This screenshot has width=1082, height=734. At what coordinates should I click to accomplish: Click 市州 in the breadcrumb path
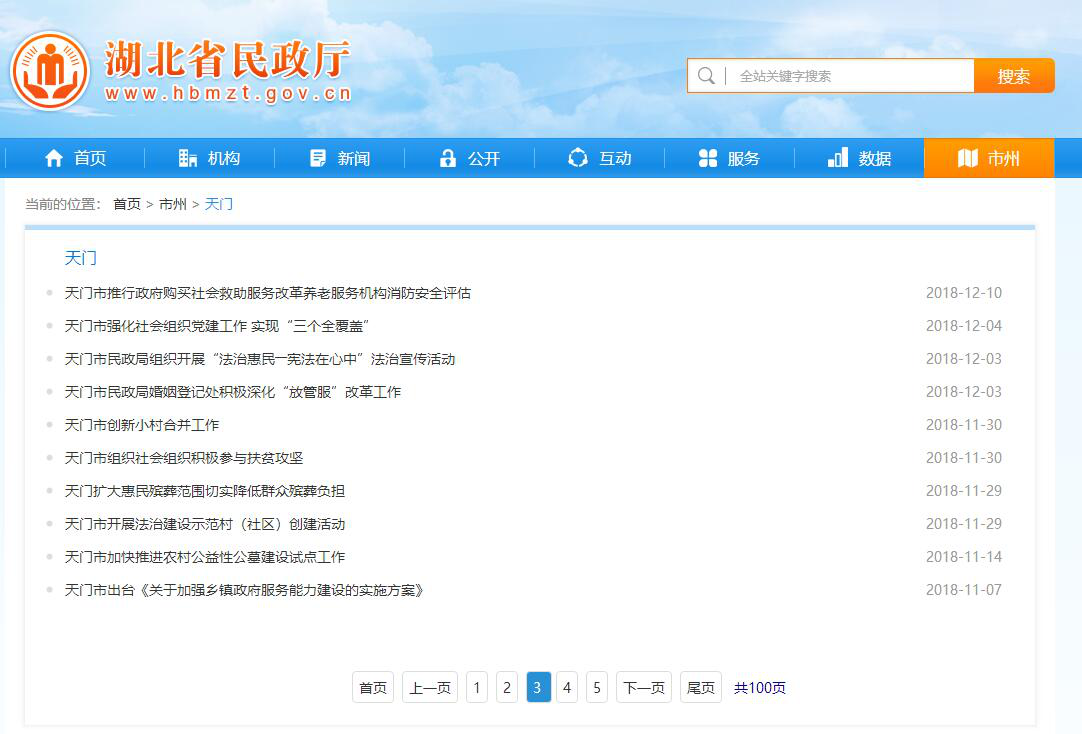[x=173, y=204]
